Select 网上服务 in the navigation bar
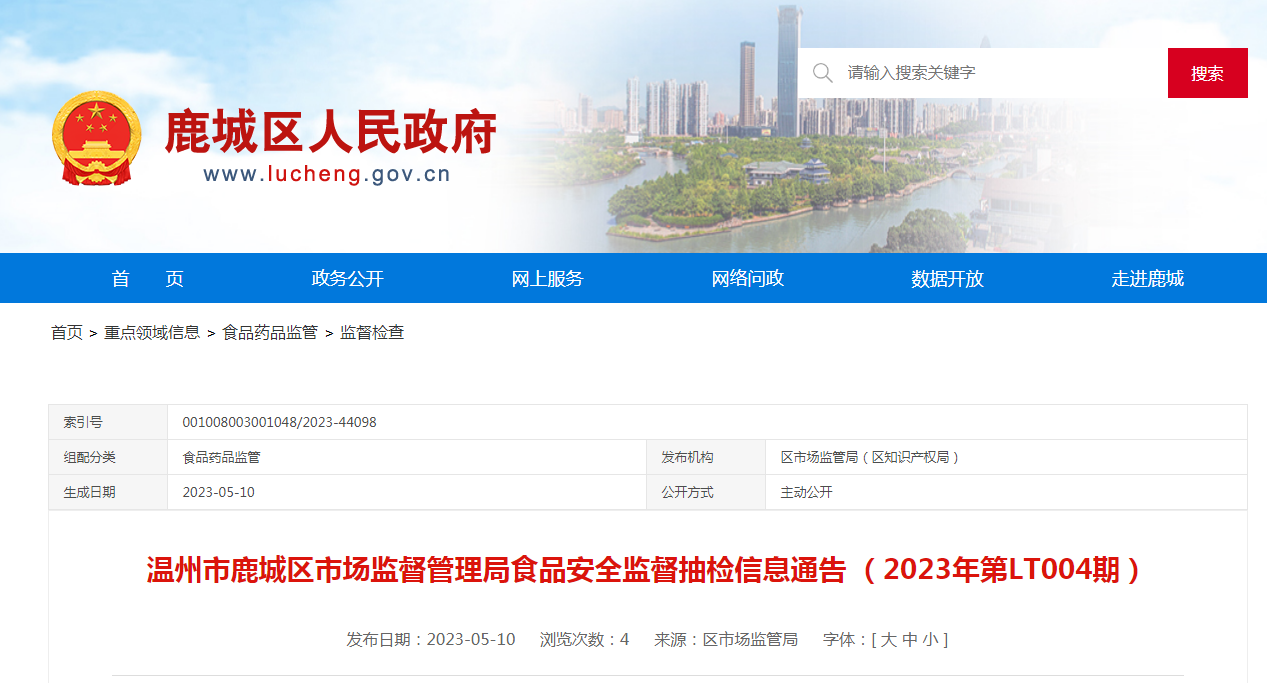This screenshot has width=1267, height=683. (x=547, y=279)
